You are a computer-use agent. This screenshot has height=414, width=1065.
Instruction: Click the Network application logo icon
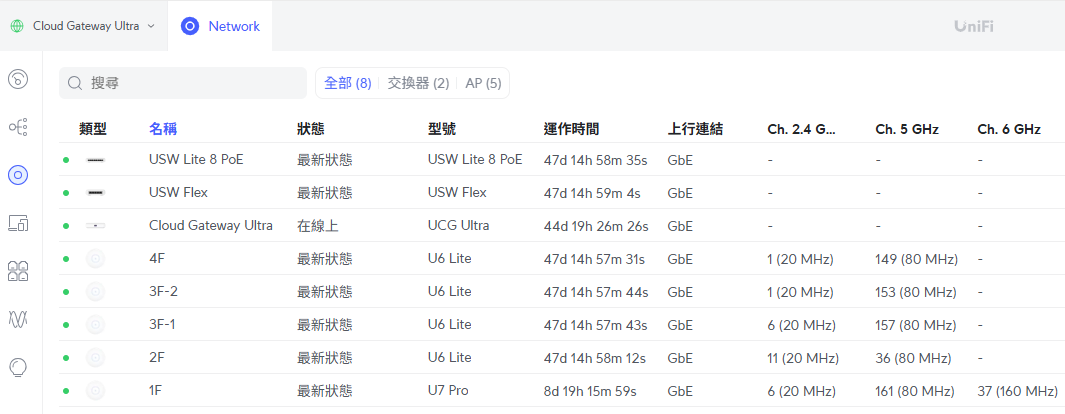(x=190, y=26)
